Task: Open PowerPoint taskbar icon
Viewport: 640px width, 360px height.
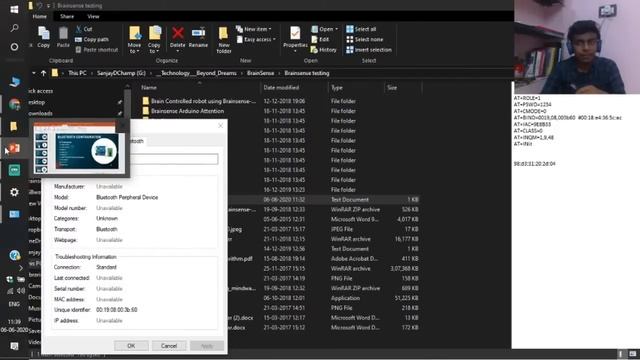Action: pyautogui.click(x=14, y=148)
